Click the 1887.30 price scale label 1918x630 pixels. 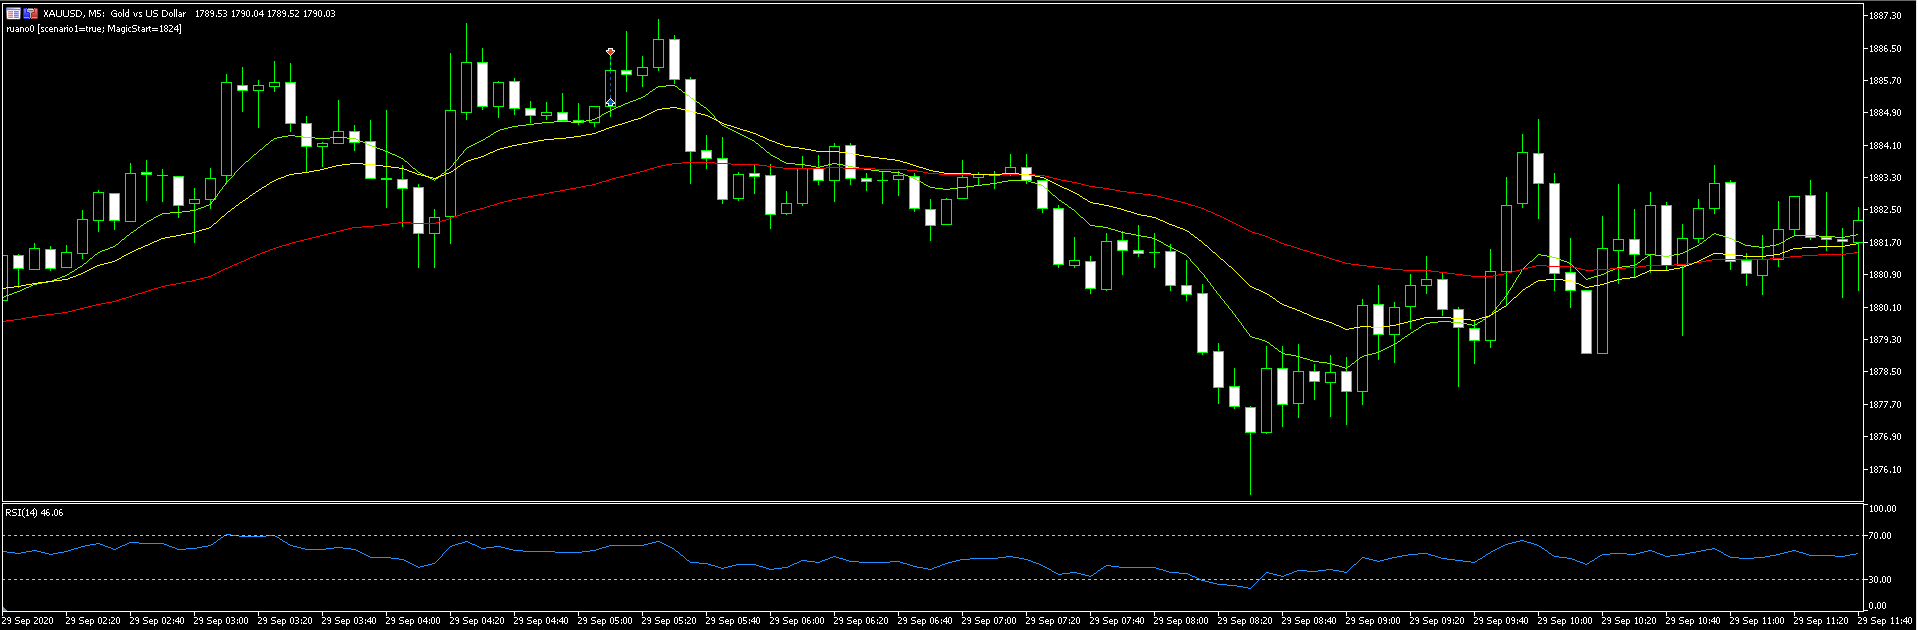click(1884, 16)
